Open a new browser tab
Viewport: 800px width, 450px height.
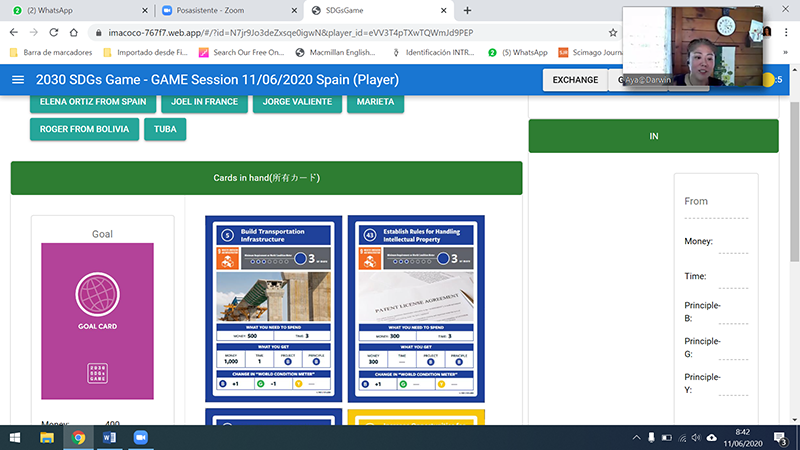point(467,10)
